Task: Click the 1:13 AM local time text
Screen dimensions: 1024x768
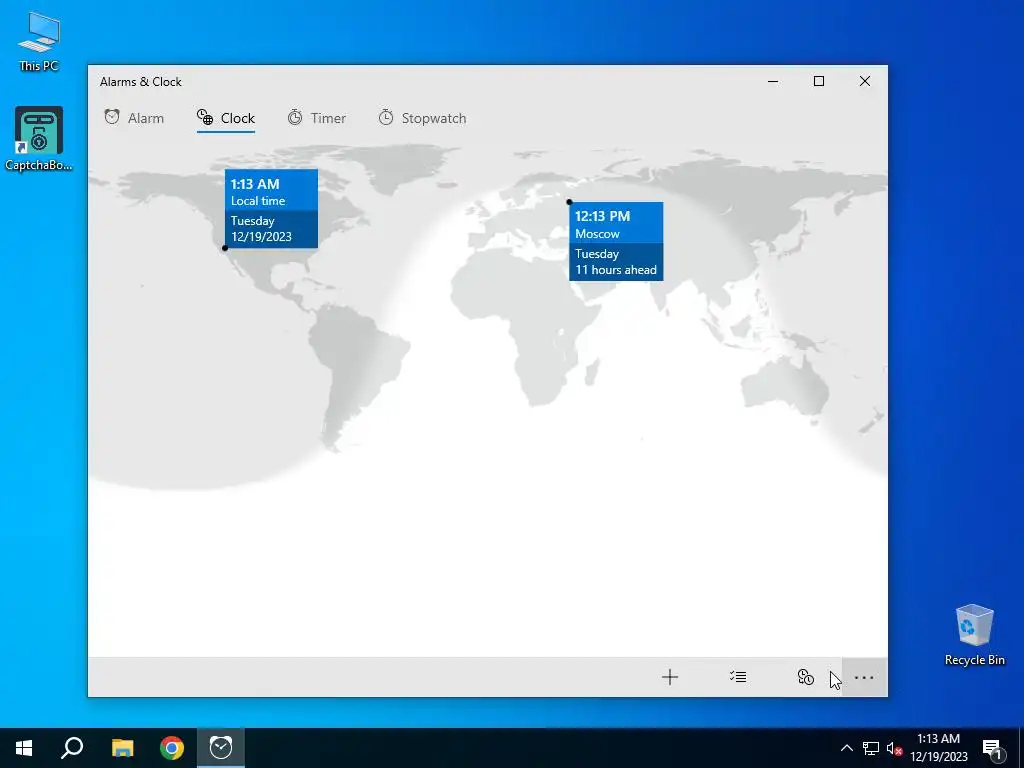Action: pyautogui.click(x=255, y=184)
